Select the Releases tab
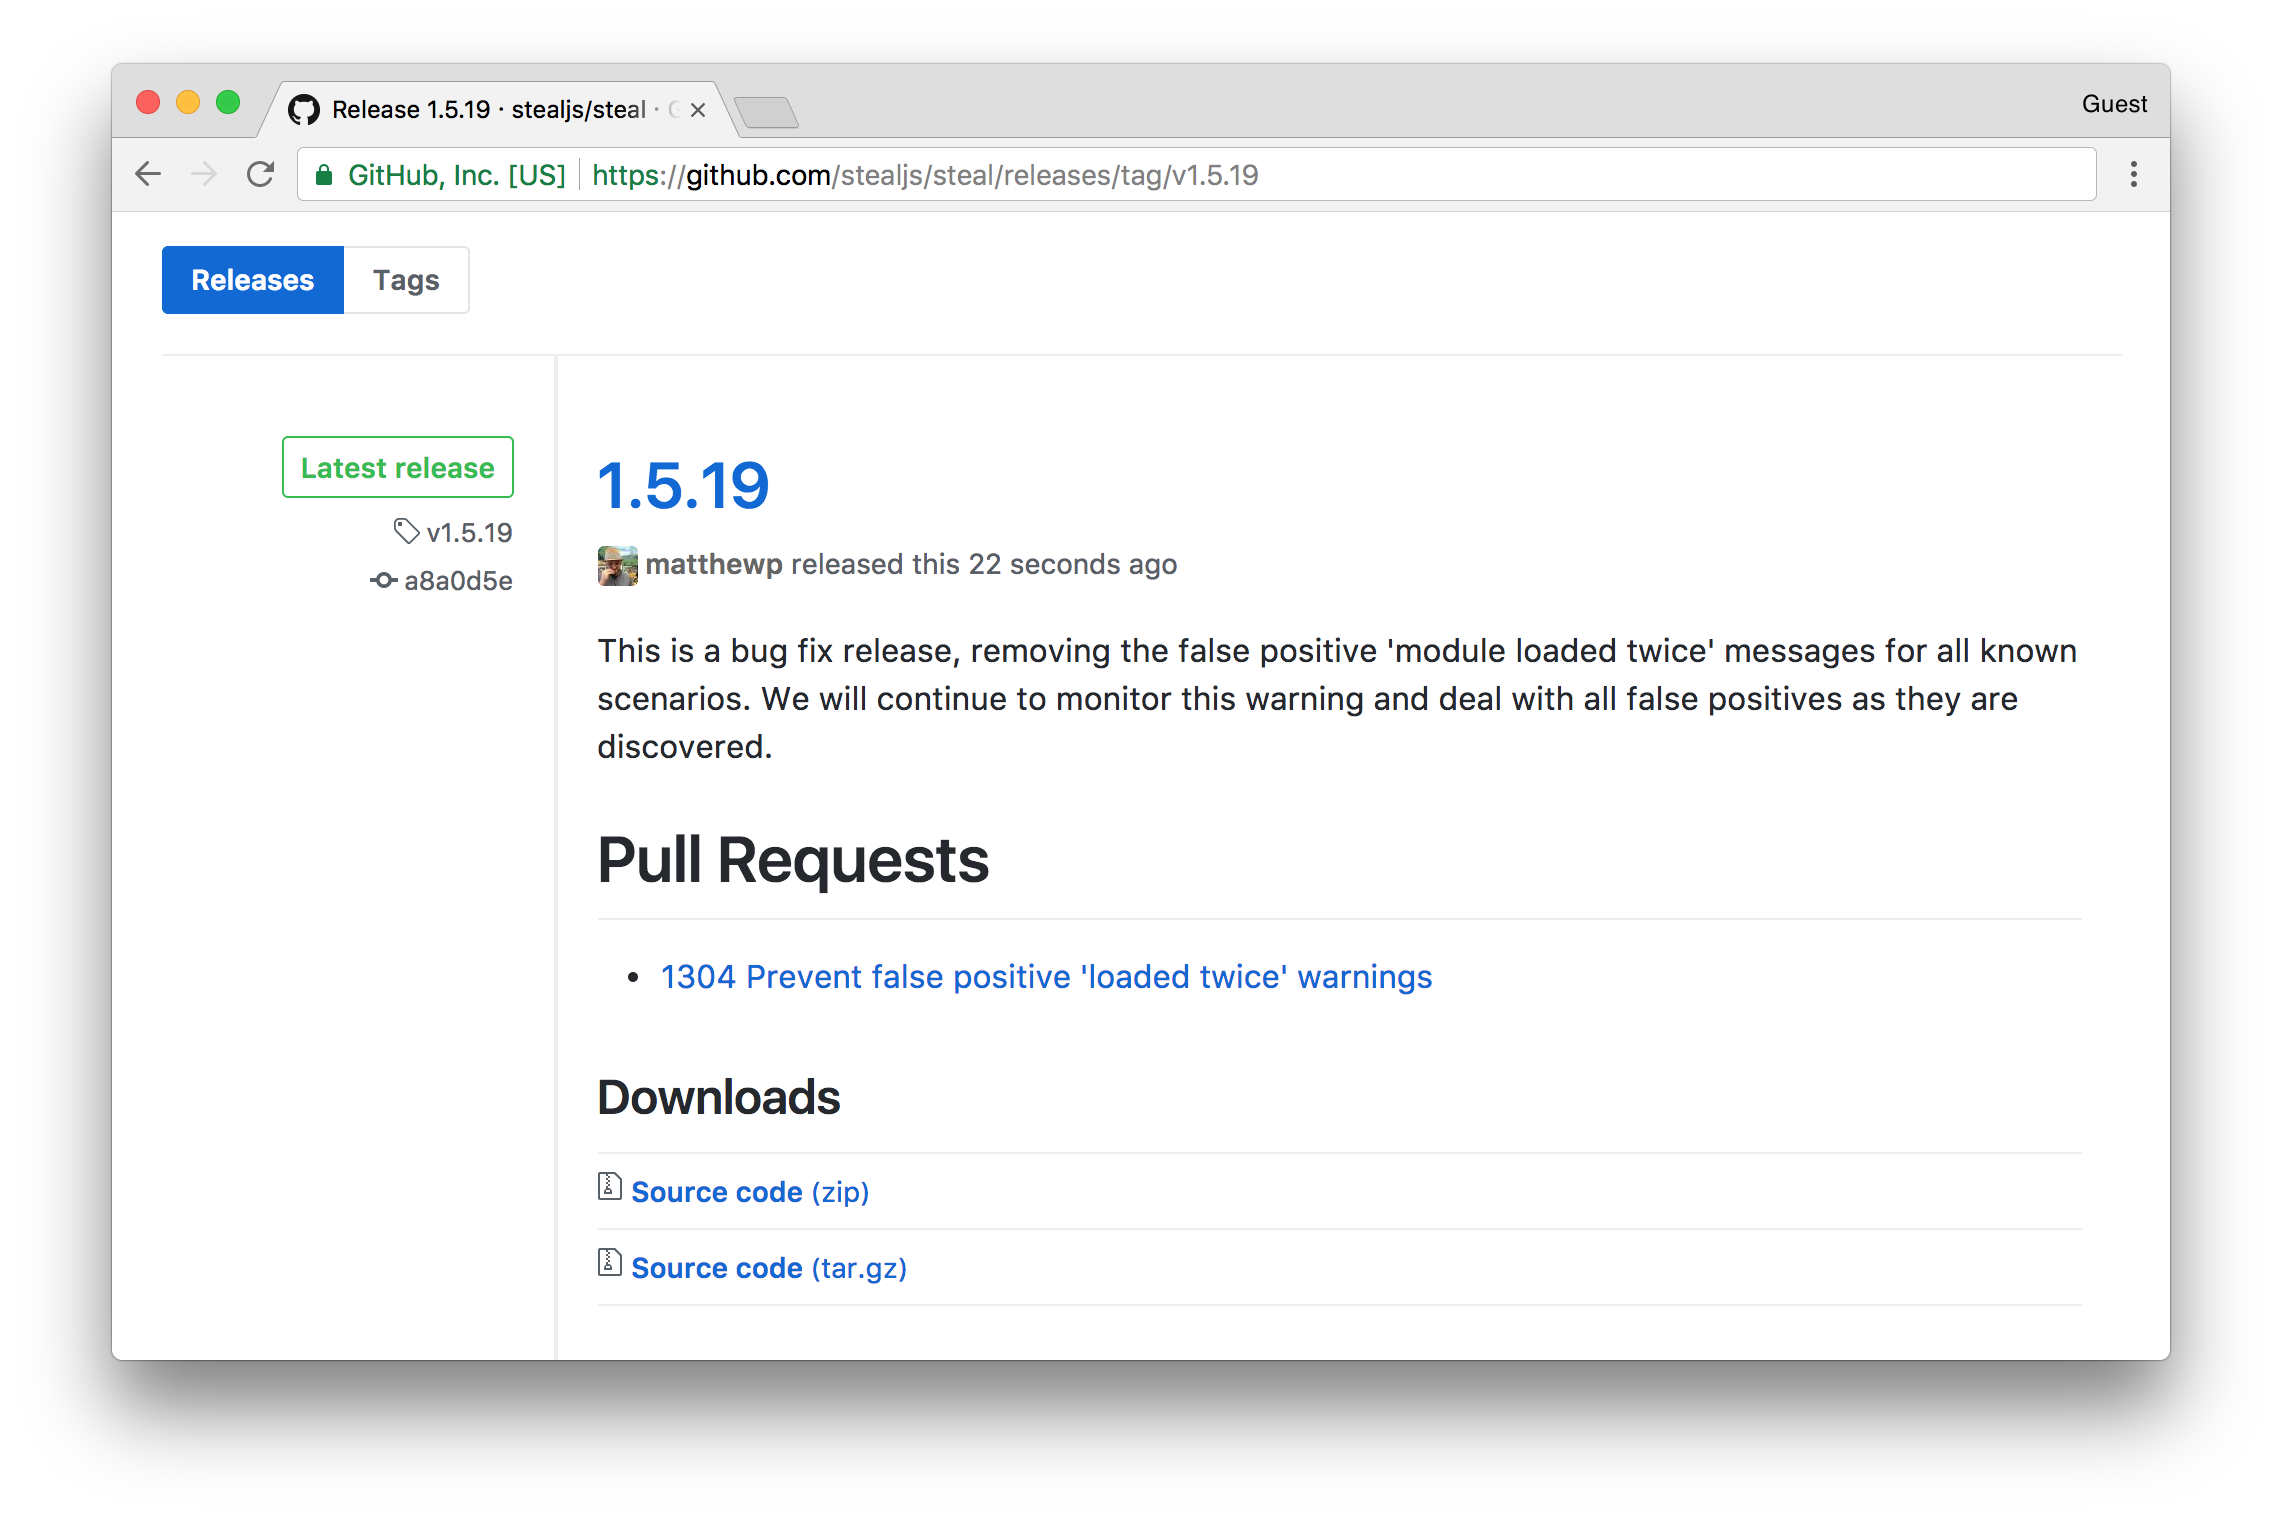 [253, 280]
